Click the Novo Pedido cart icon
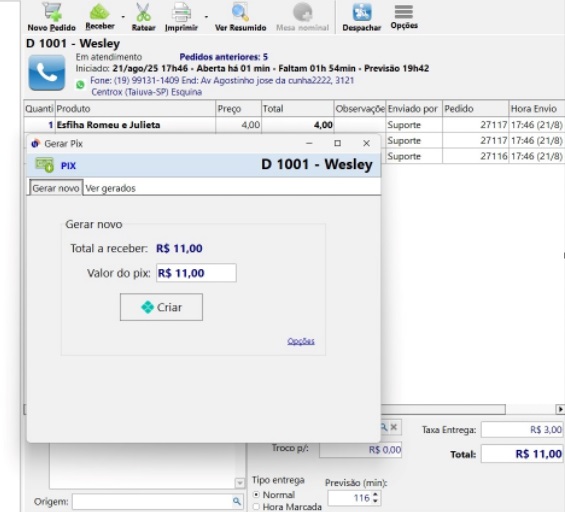 coord(53,12)
